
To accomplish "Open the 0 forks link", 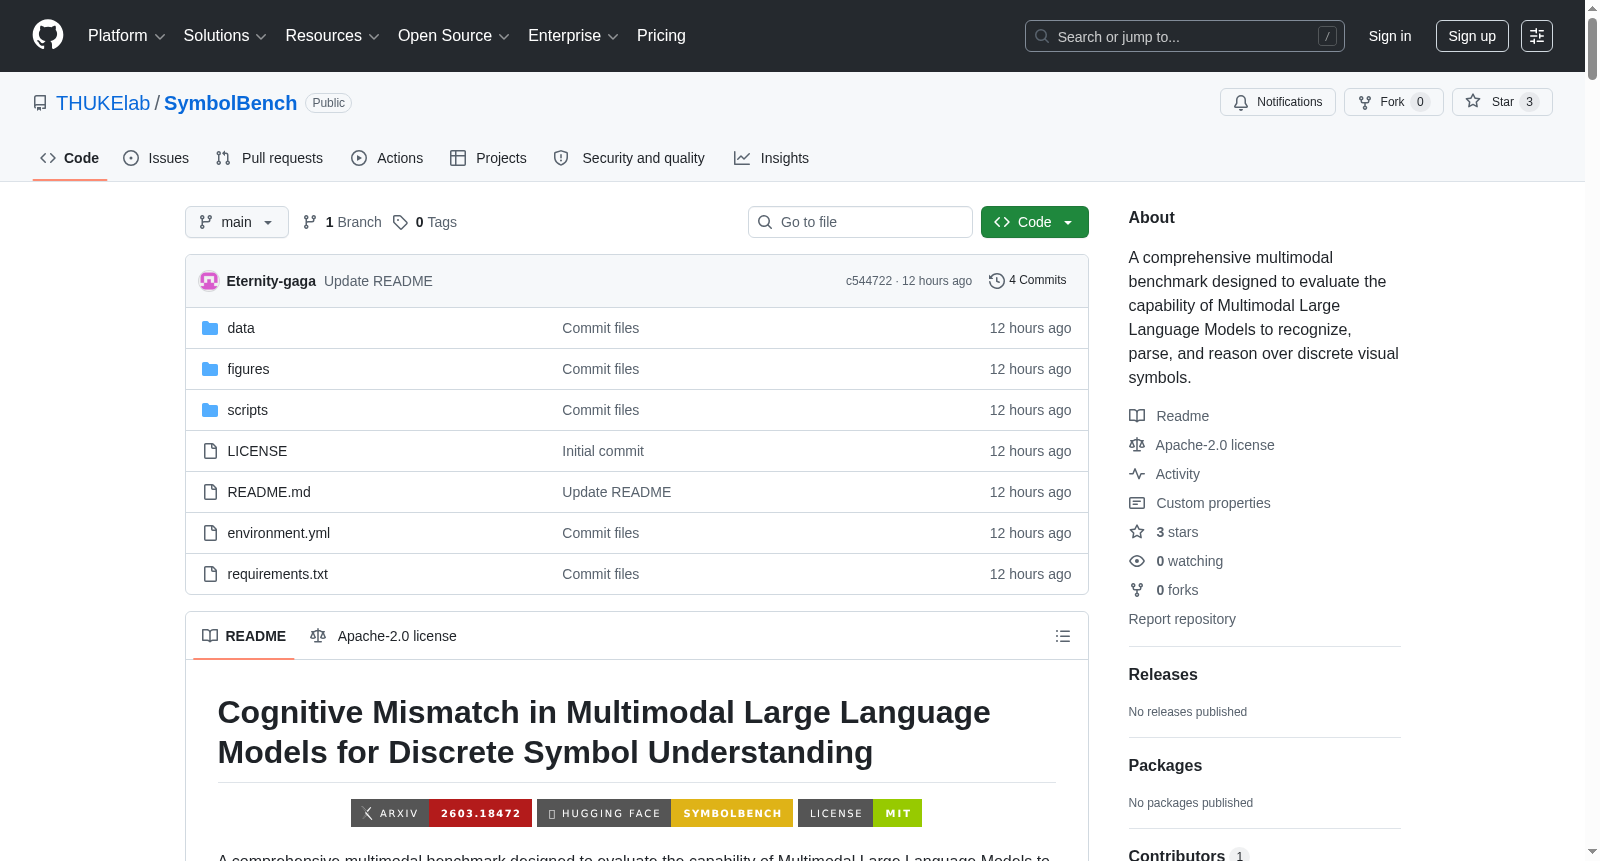I will tap(1177, 590).
